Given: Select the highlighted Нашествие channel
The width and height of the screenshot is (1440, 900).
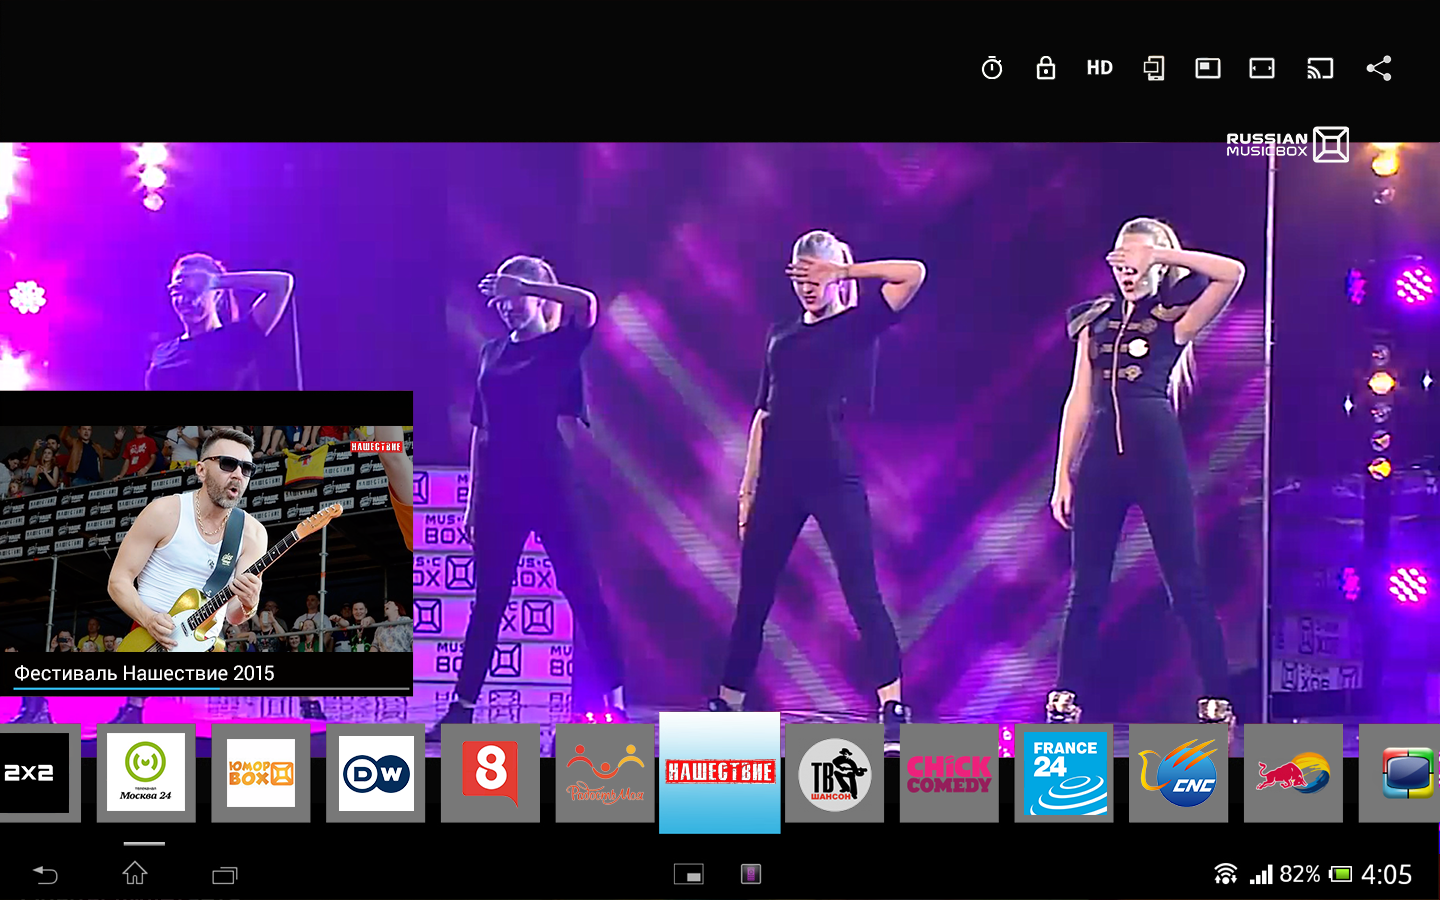Looking at the screenshot, I should [x=720, y=772].
